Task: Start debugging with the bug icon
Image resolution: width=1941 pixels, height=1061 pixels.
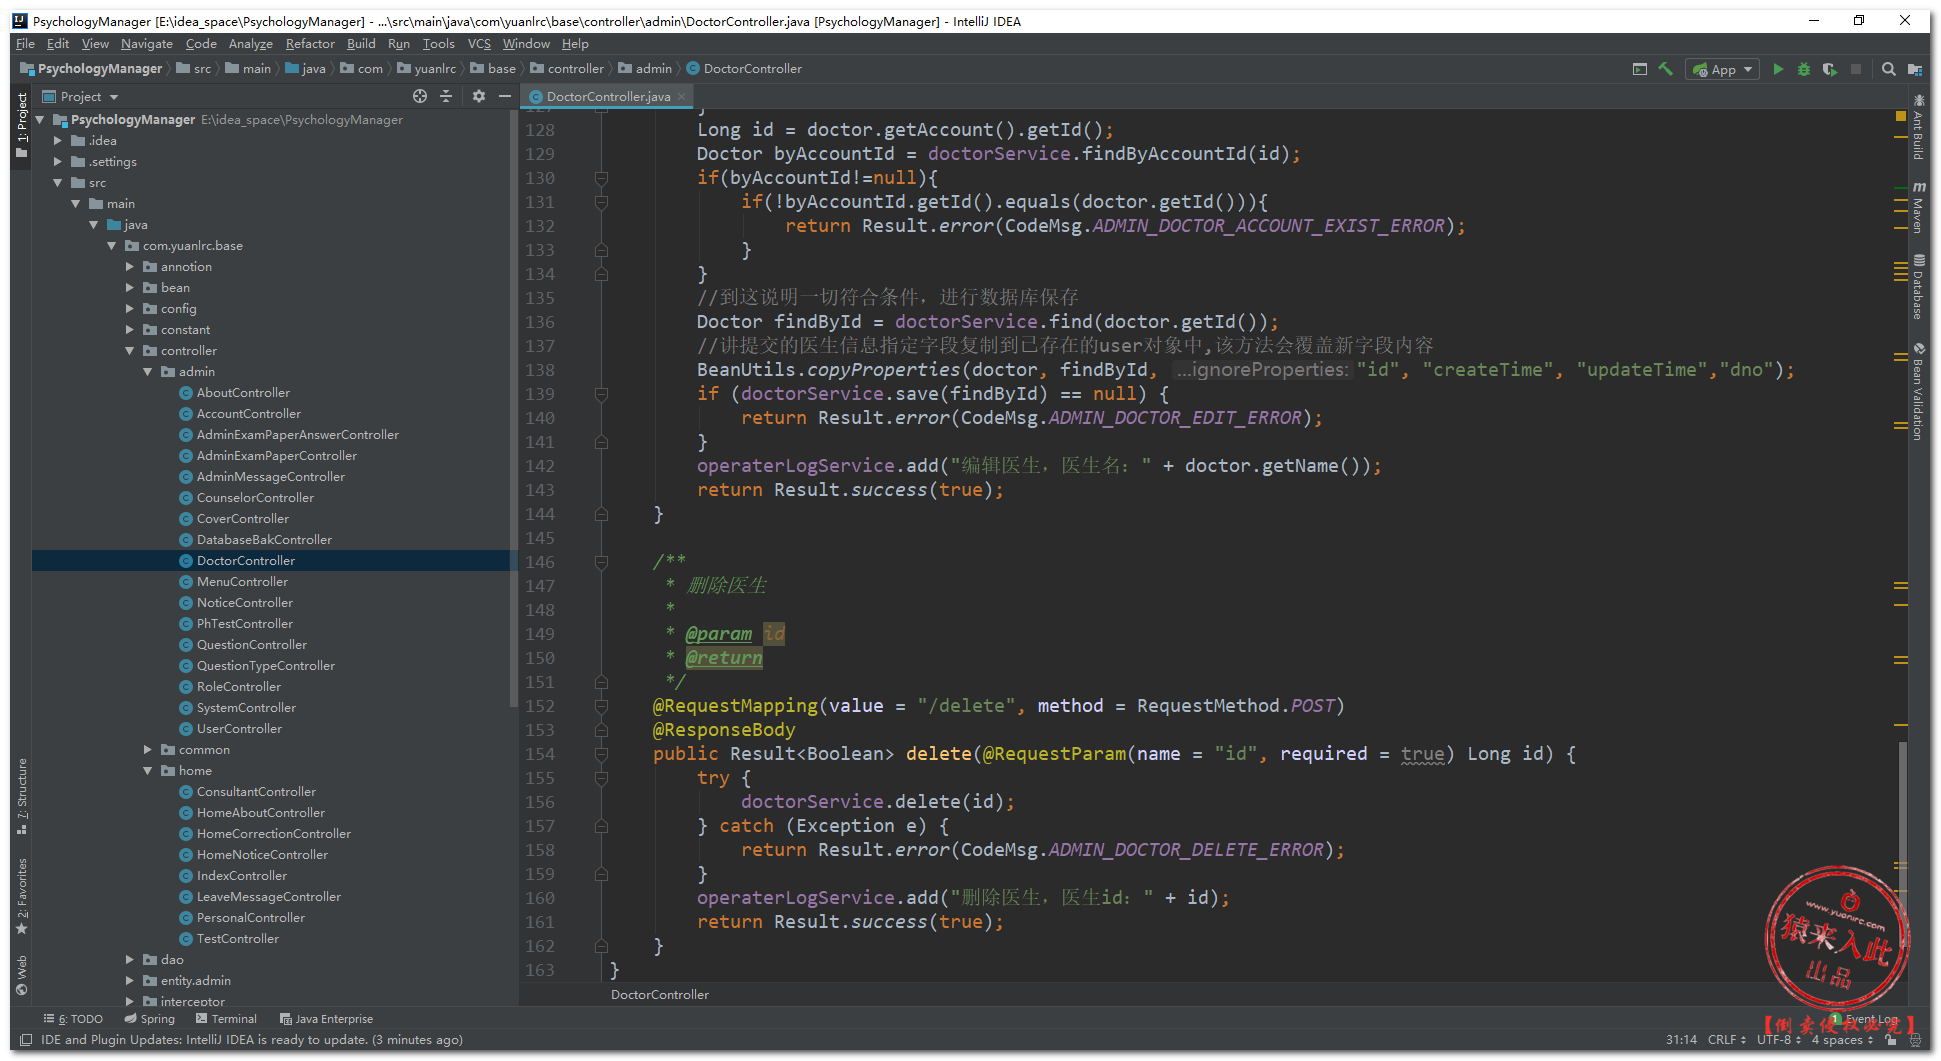Action: [1803, 69]
